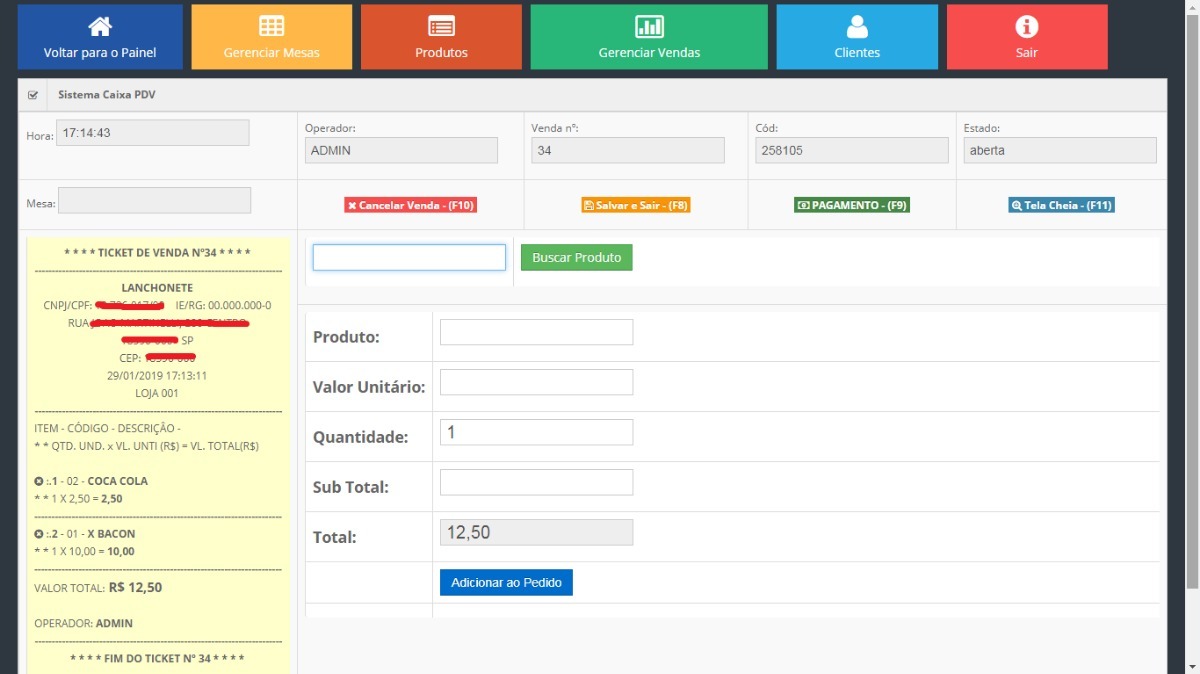Click the house icon for Voltar para o Painel
This screenshot has height=674, width=1200.
(x=100, y=27)
